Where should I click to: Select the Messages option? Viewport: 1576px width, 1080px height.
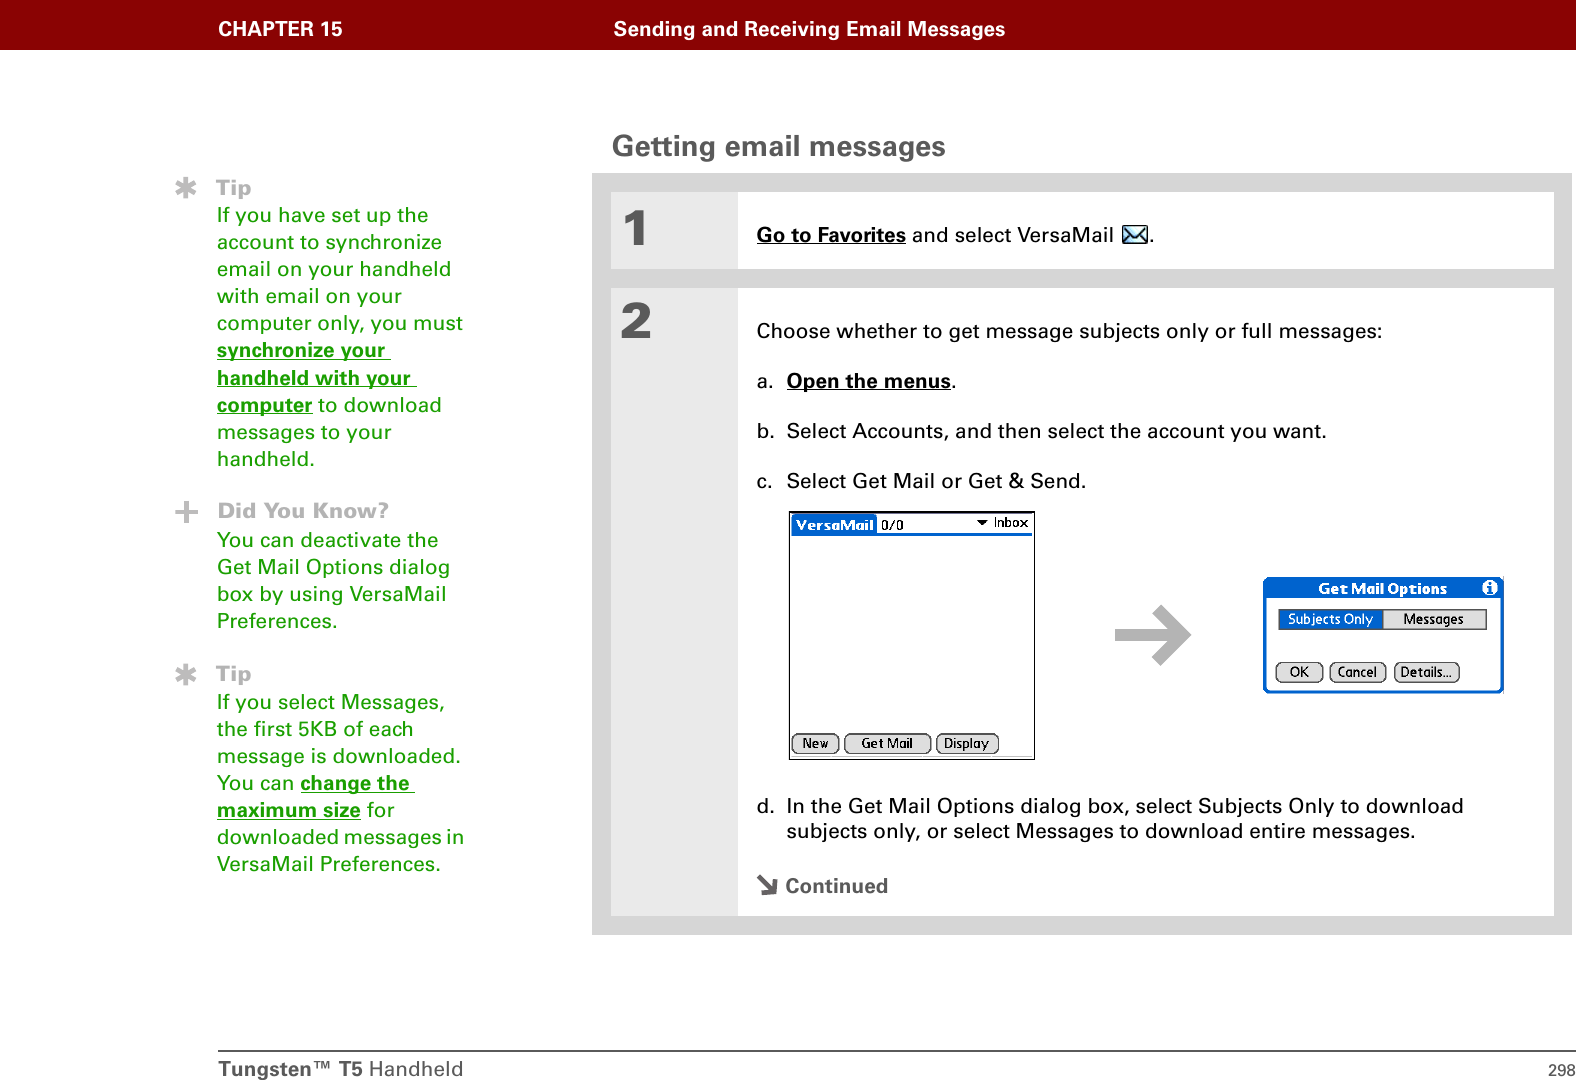tap(1433, 620)
